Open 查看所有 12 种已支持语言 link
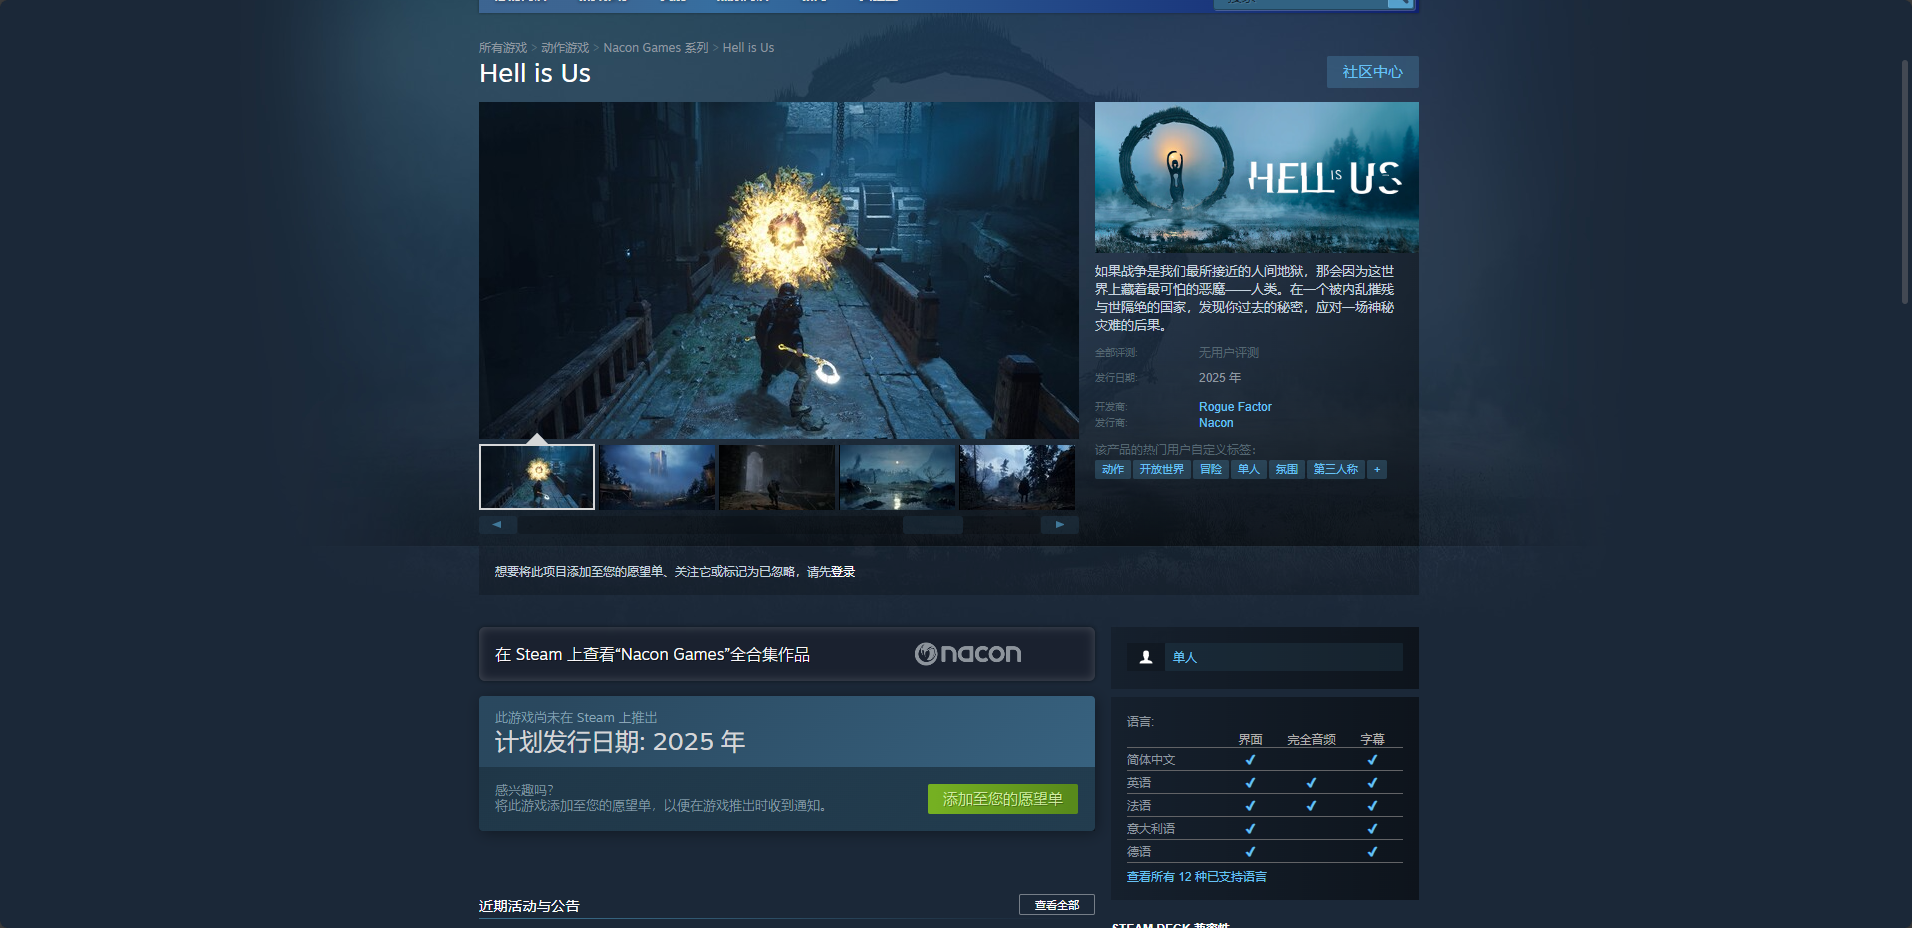This screenshot has width=1912, height=928. [x=1196, y=877]
